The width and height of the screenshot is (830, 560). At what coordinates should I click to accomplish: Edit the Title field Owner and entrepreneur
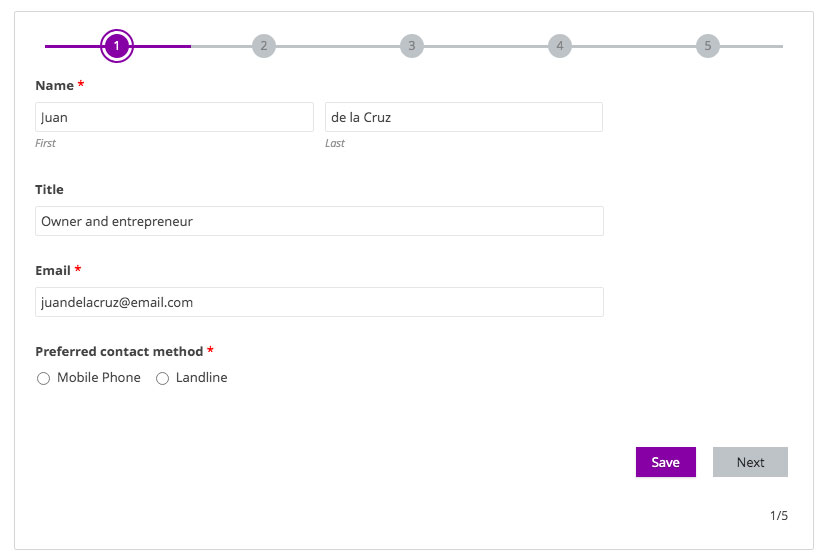tap(319, 221)
